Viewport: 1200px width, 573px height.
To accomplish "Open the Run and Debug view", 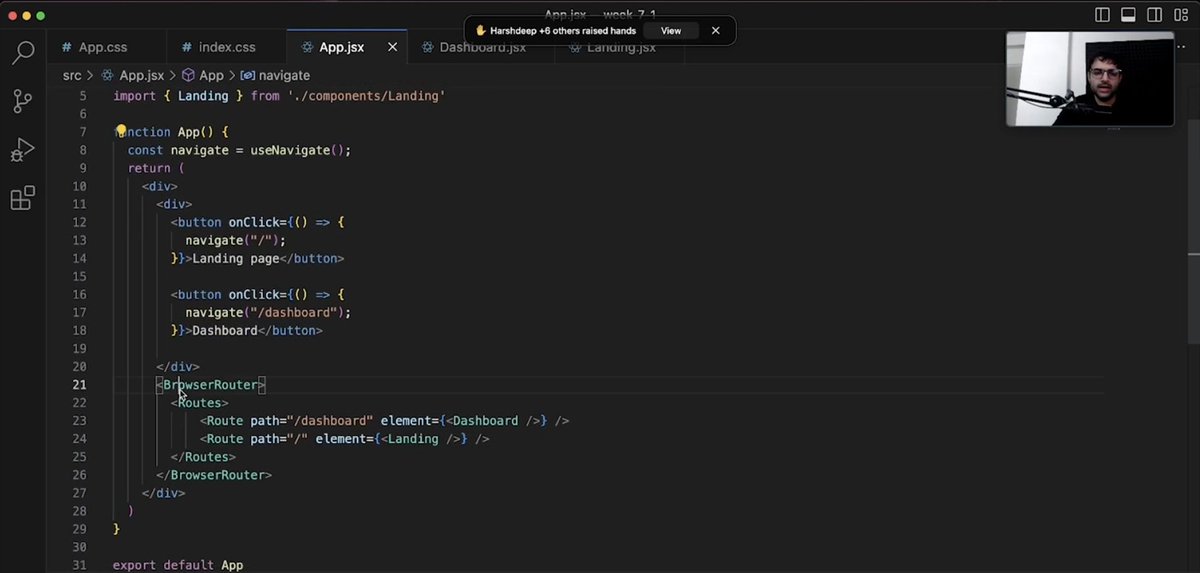I will point(22,150).
